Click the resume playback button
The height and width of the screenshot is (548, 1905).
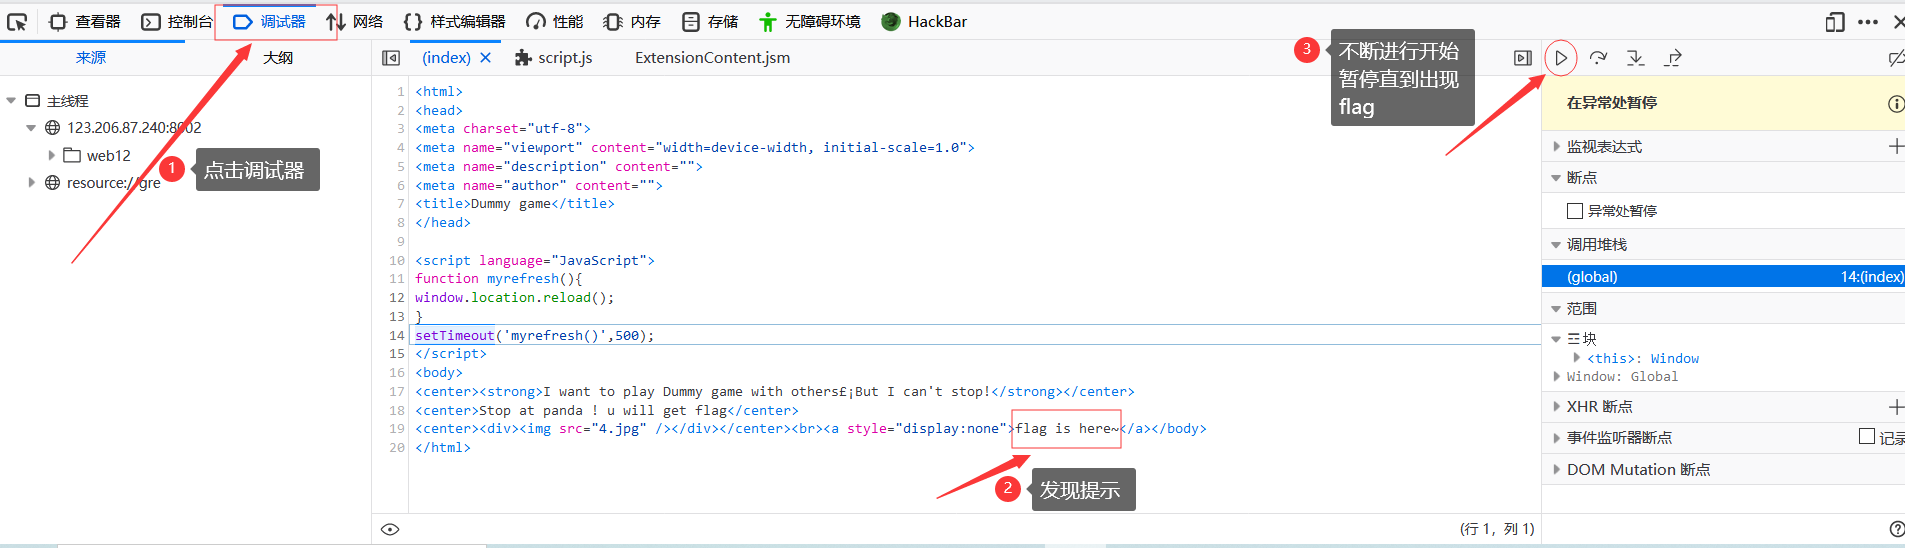pos(1560,58)
